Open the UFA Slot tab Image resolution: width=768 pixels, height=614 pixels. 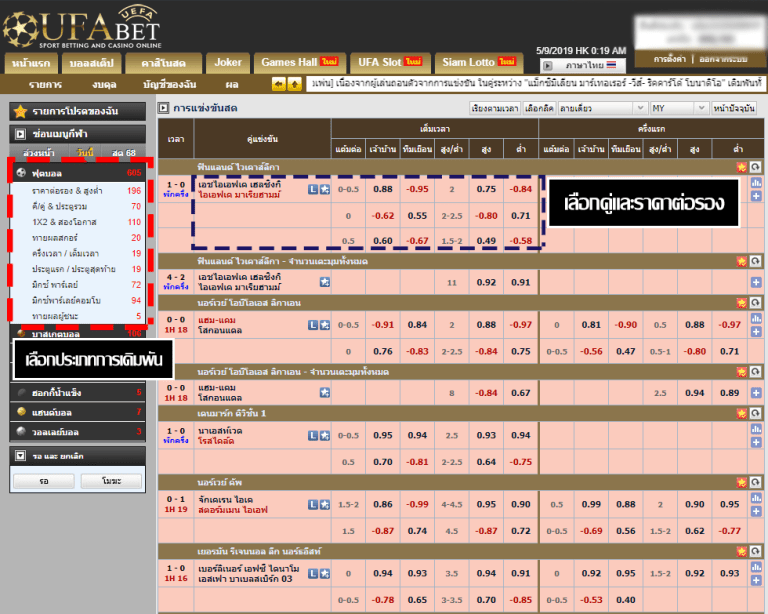point(390,63)
